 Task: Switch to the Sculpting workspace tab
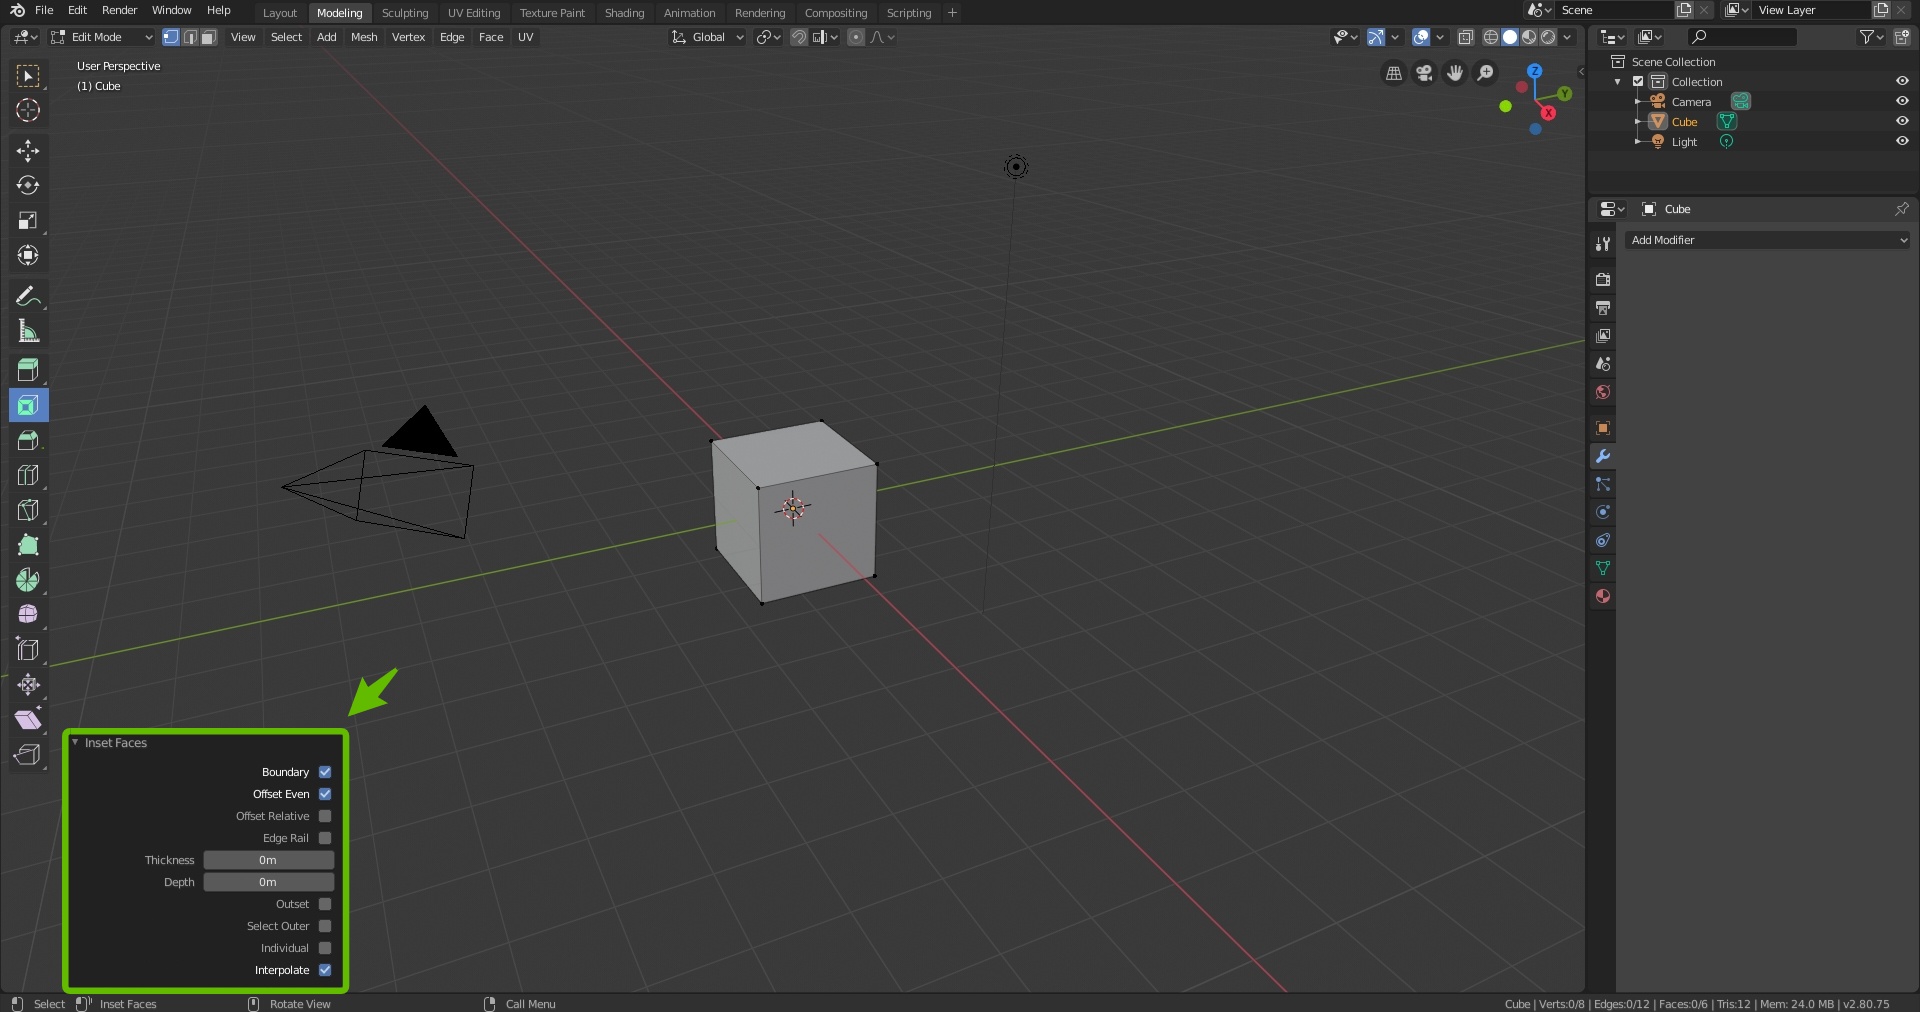pos(405,13)
